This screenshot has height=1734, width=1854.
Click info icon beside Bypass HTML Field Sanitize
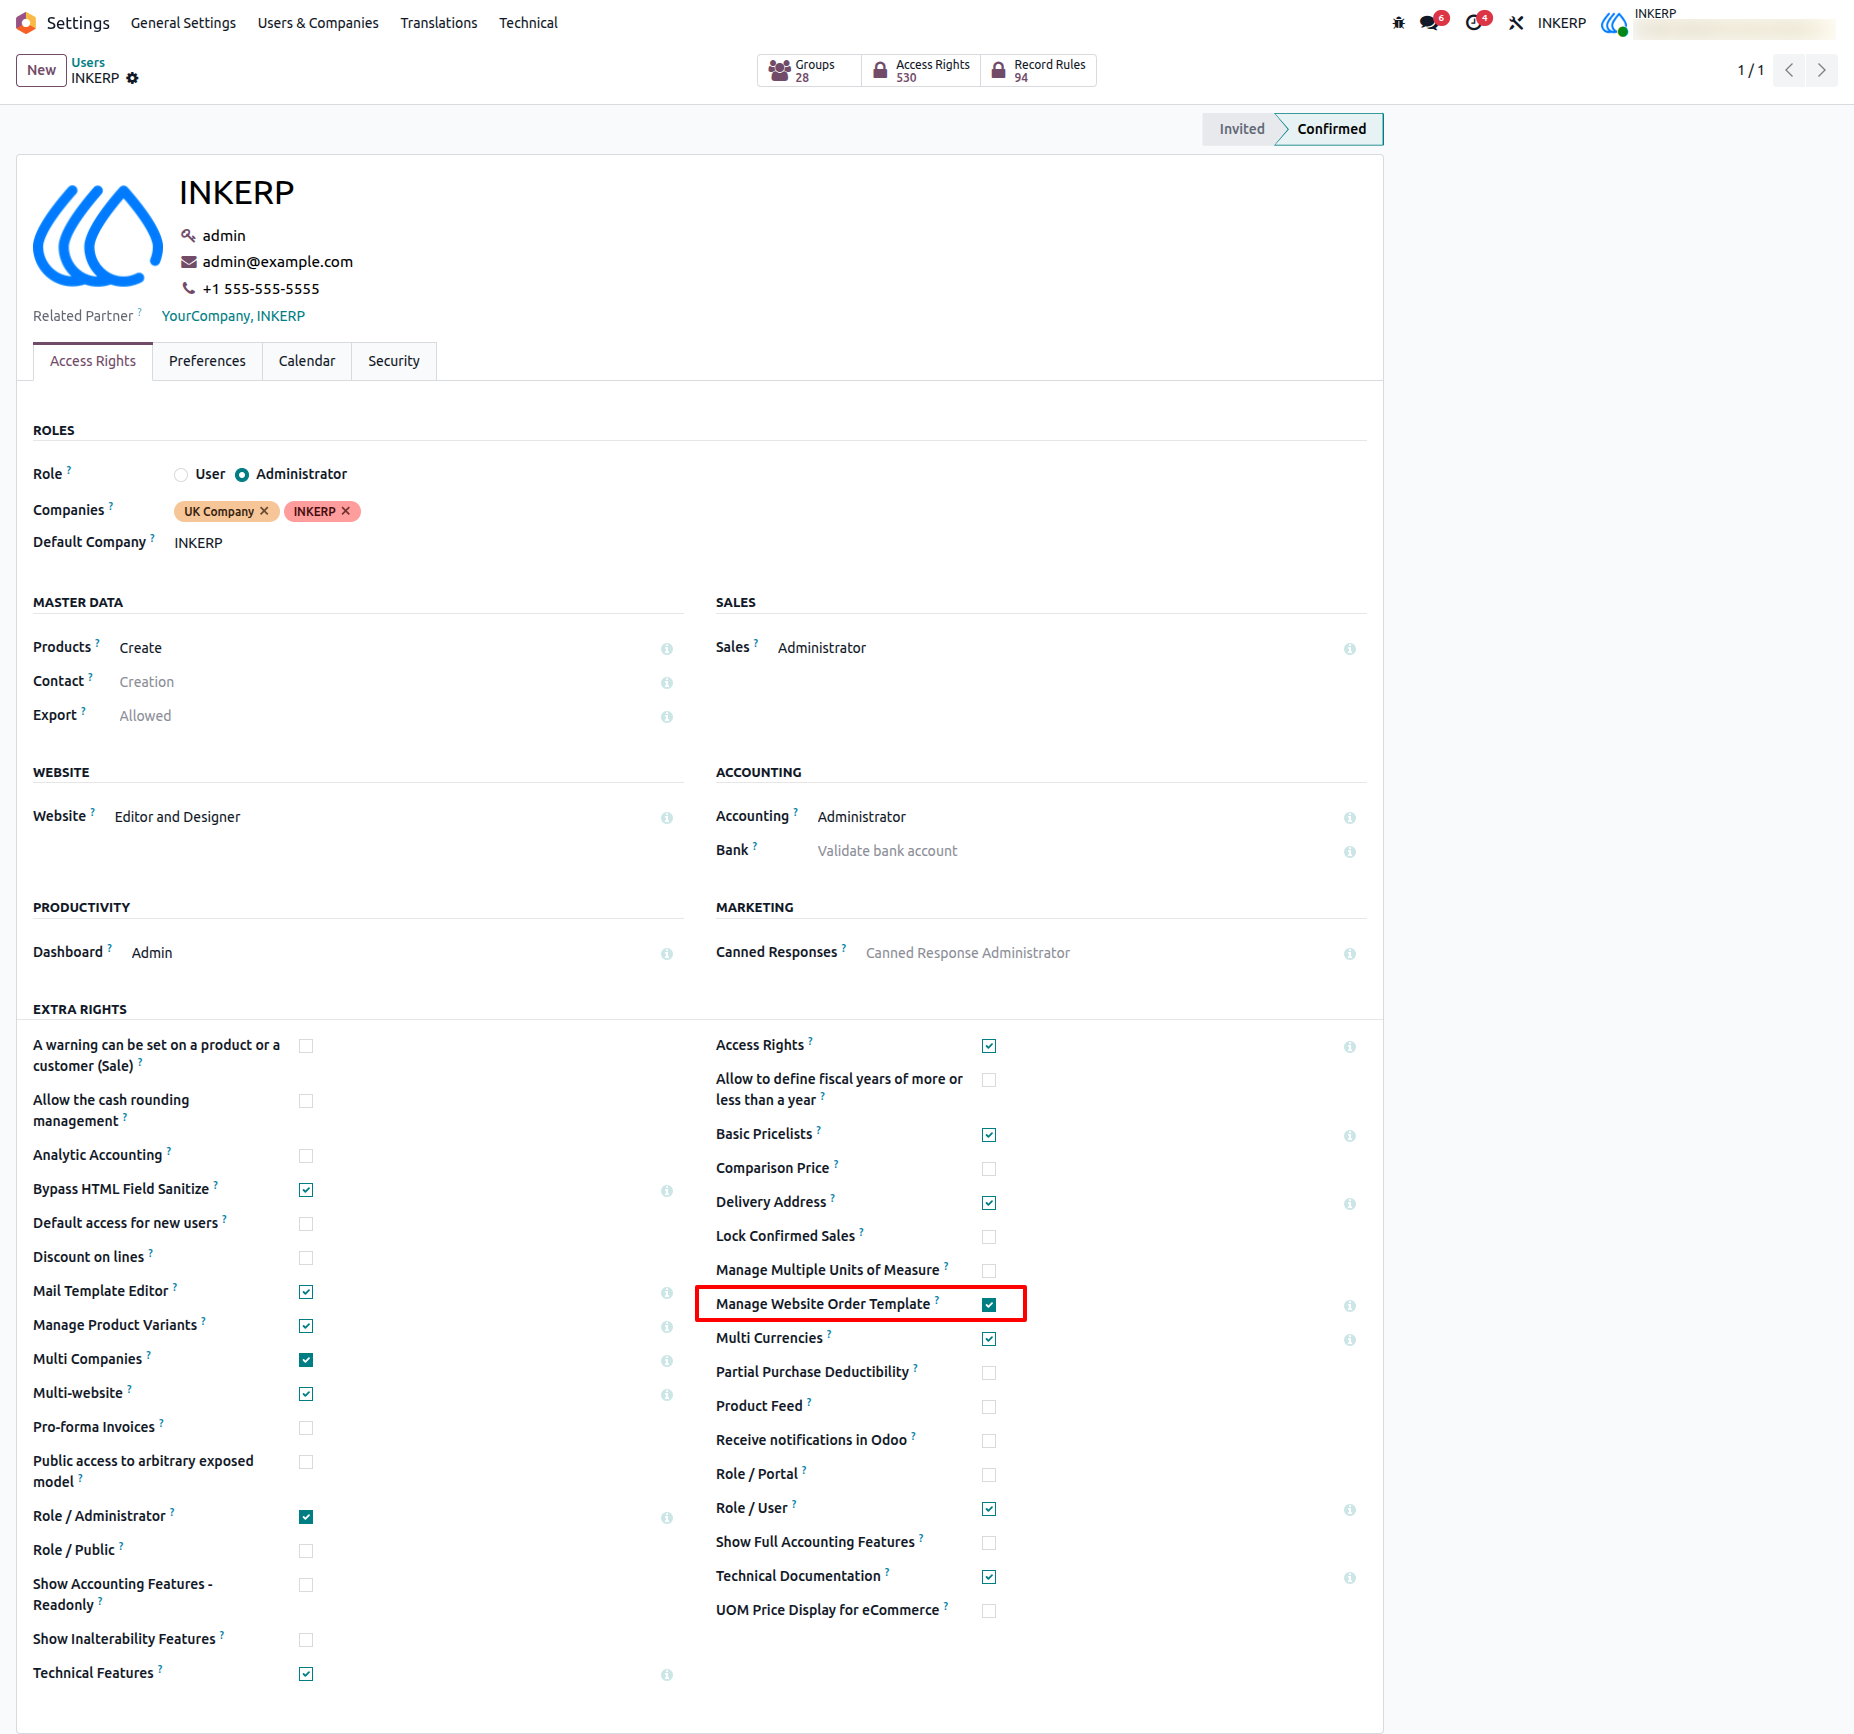[x=667, y=1191]
